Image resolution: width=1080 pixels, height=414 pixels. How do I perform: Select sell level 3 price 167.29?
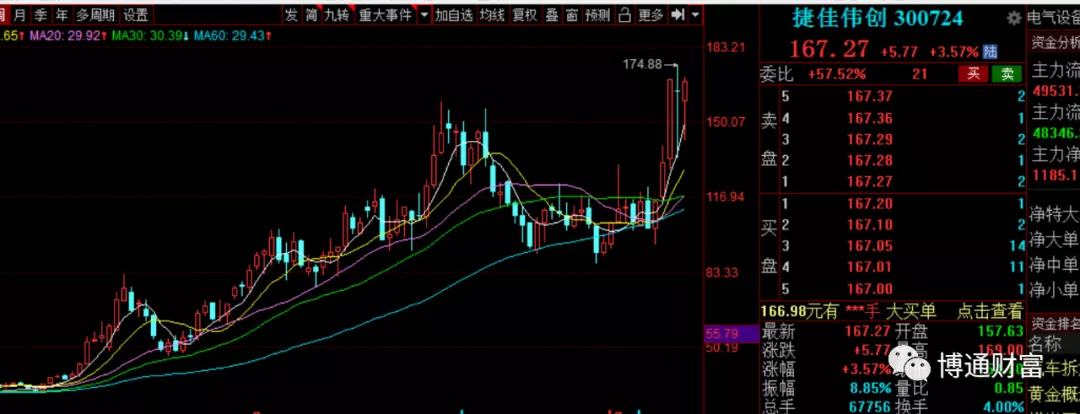[x=870, y=139]
